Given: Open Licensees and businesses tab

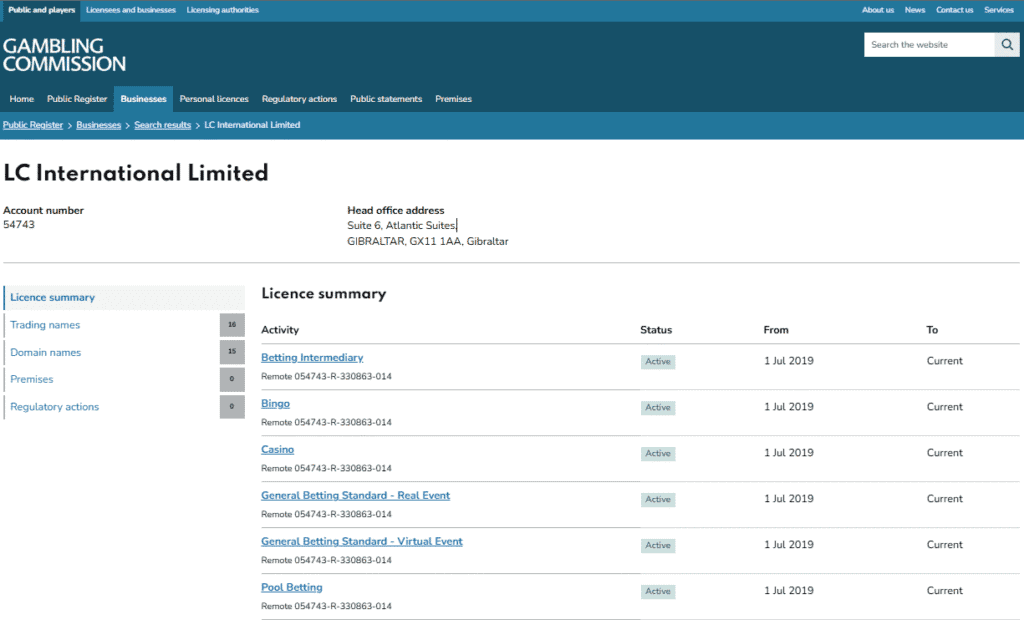Looking at the screenshot, I should pyautogui.click(x=131, y=10).
